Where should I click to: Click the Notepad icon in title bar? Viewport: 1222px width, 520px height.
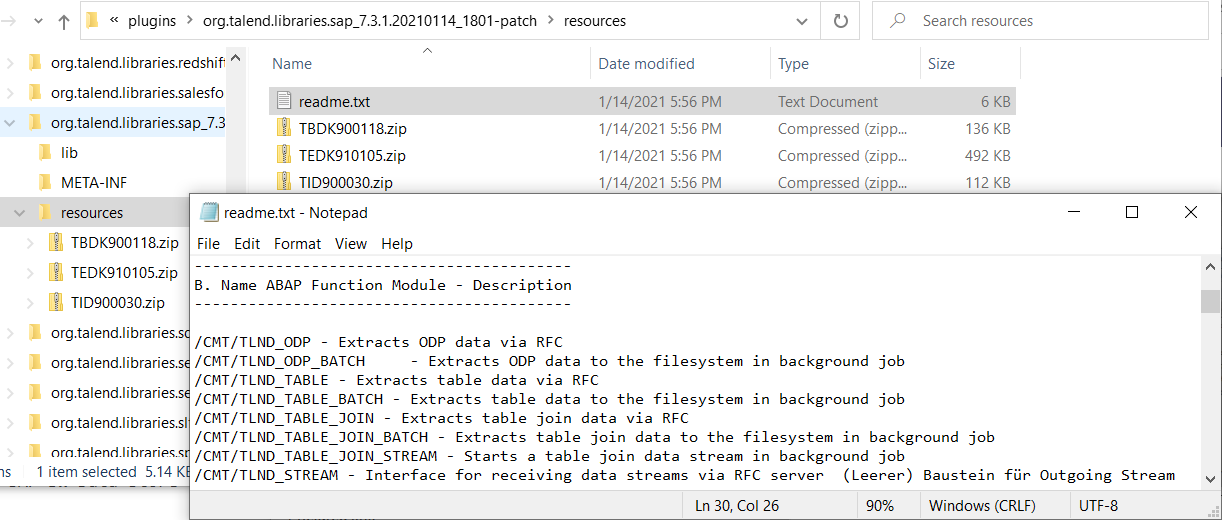209,212
